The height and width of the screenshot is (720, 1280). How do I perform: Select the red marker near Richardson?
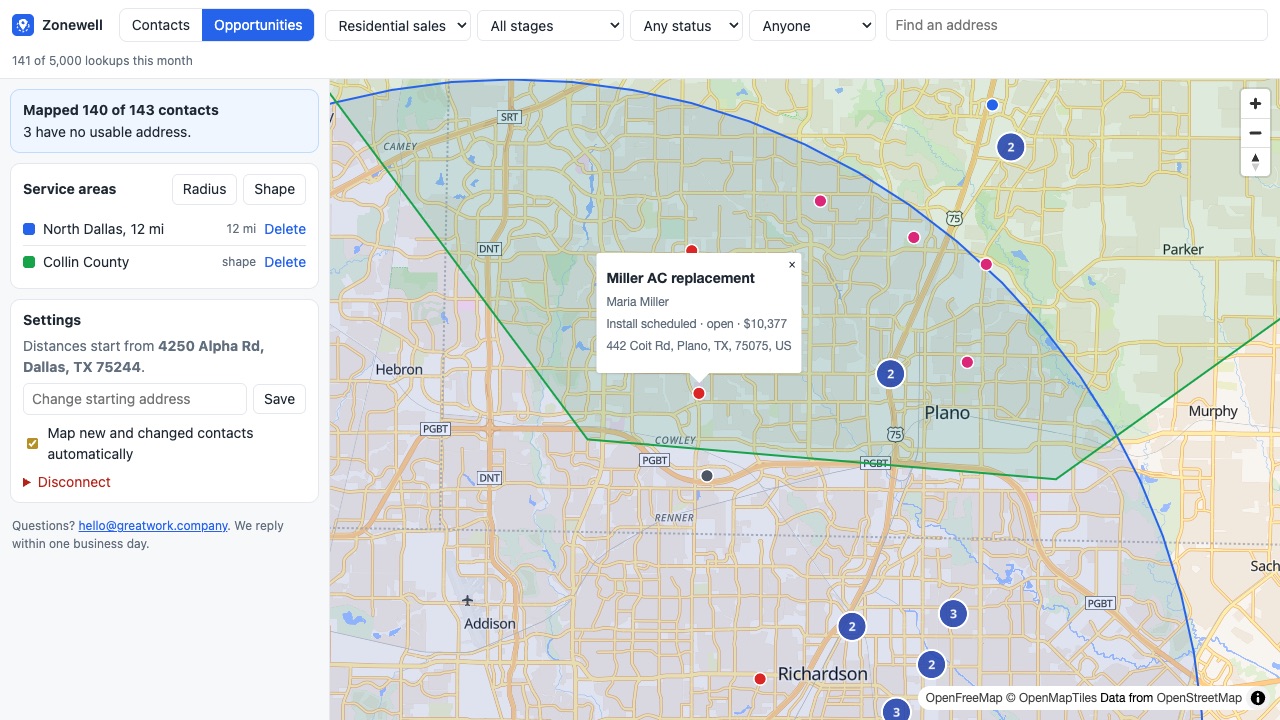[x=760, y=679]
